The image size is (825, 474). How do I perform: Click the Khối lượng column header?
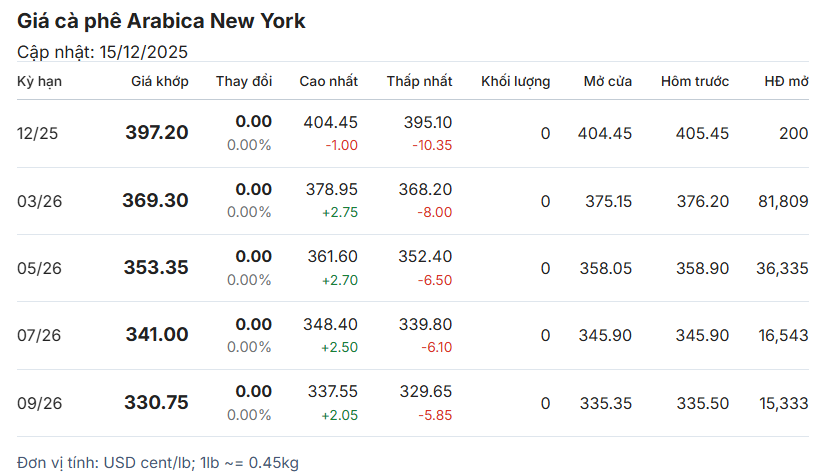tap(515, 81)
